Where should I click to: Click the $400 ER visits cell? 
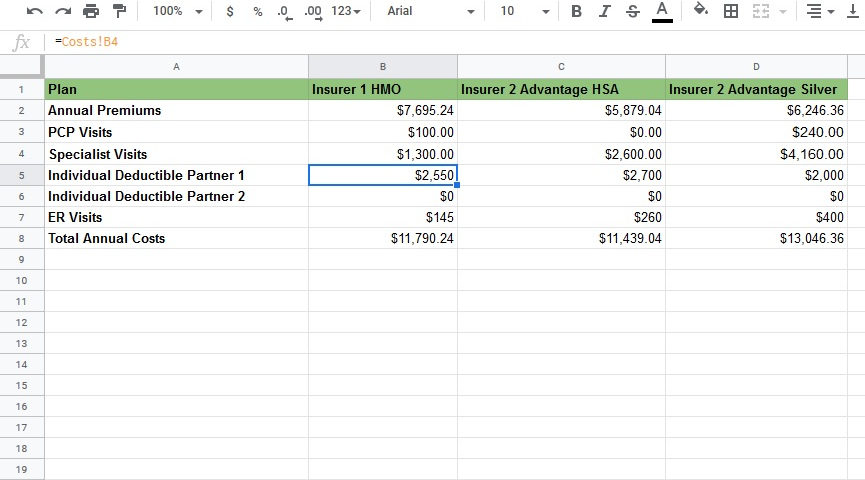[x=756, y=217]
